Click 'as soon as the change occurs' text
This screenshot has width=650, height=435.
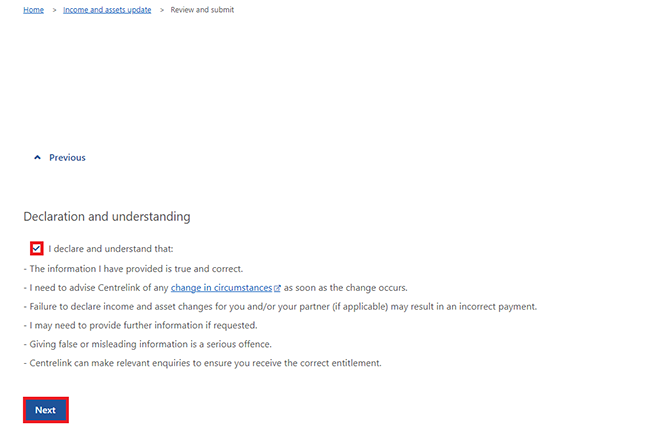pyautogui.click(x=346, y=288)
